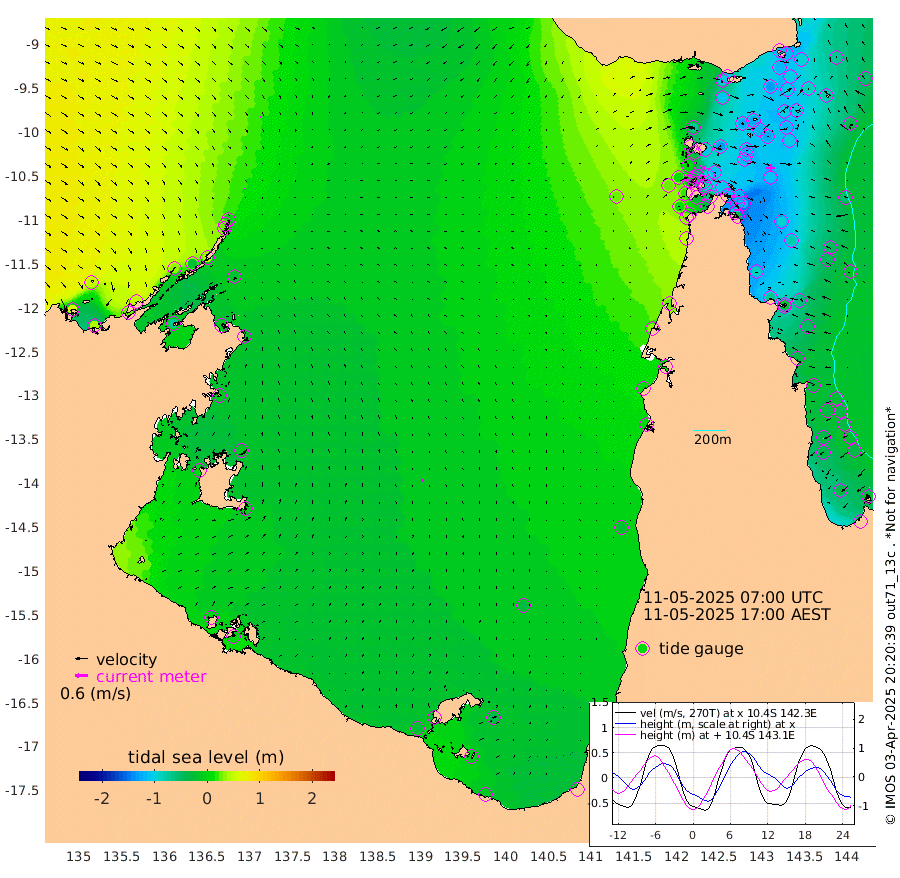The image size is (900, 878).
Task: Click inset legend 'height (m) at + 10.4S 143.1E'
Action: tap(717, 735)
